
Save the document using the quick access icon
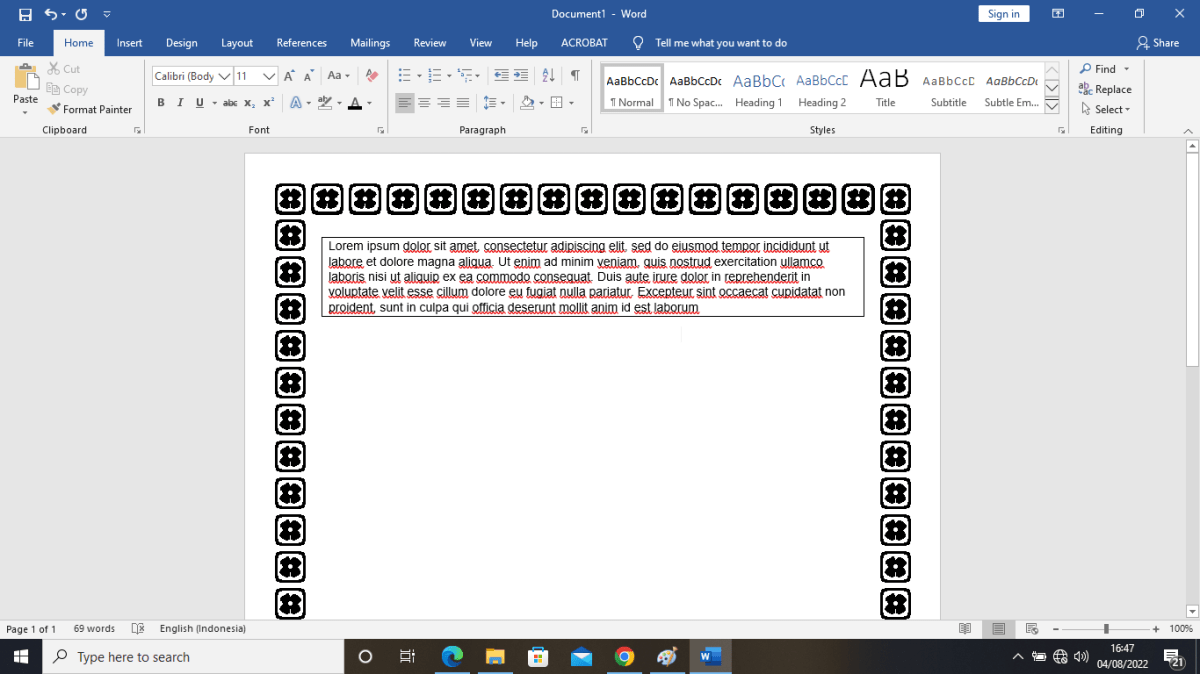[x=25, y=14]
